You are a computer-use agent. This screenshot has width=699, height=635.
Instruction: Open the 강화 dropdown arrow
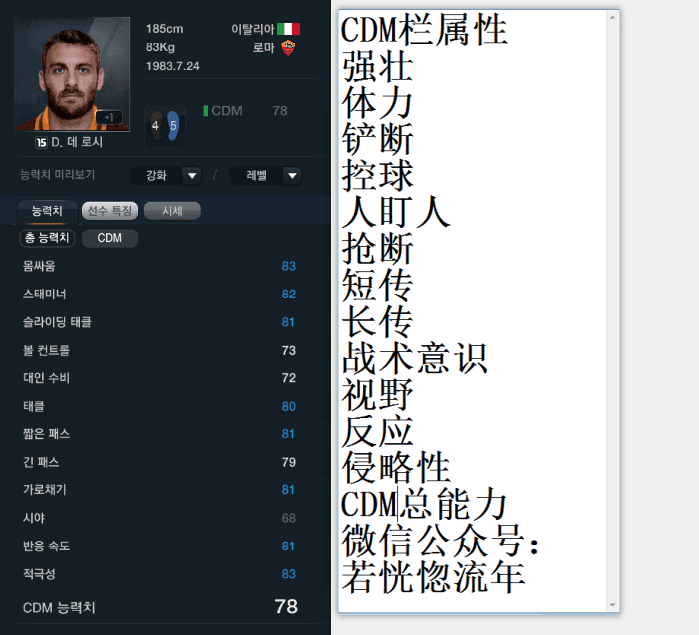(192, 176)
